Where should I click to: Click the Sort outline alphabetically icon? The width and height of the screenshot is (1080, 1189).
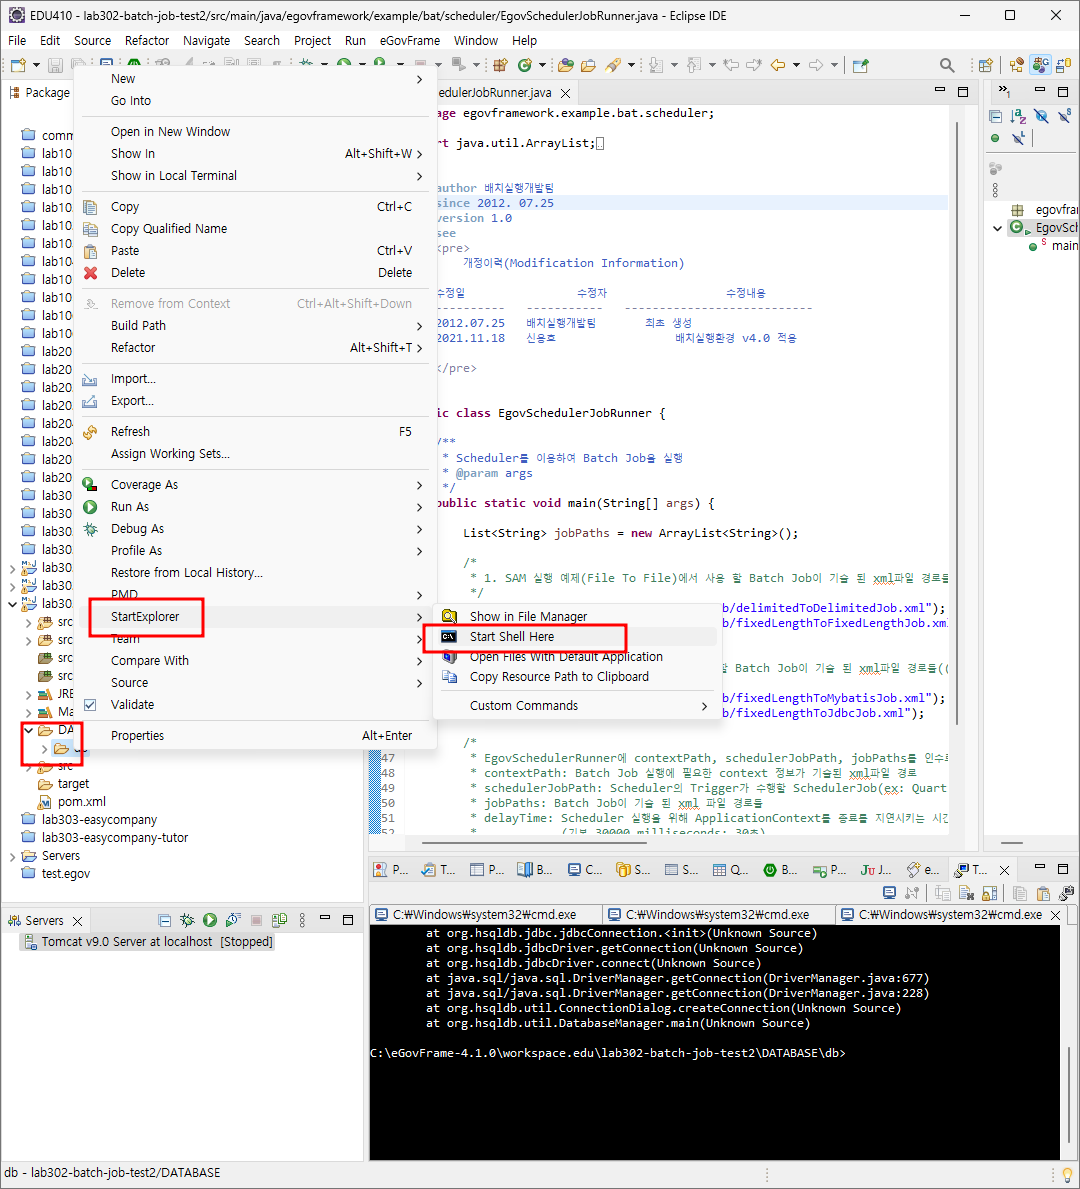pyautogui.click(x=1018, y=117)
